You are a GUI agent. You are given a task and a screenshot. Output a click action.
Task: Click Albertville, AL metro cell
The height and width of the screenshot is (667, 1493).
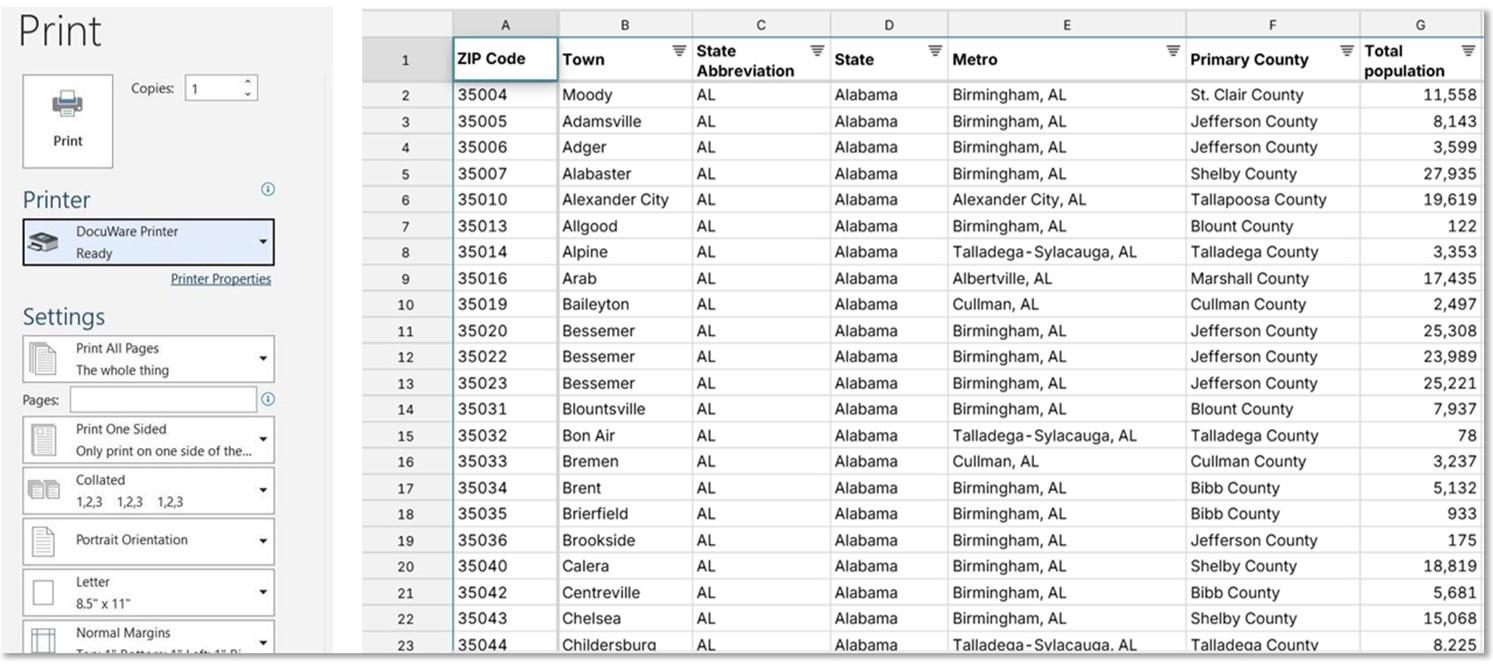(1067, 278)
